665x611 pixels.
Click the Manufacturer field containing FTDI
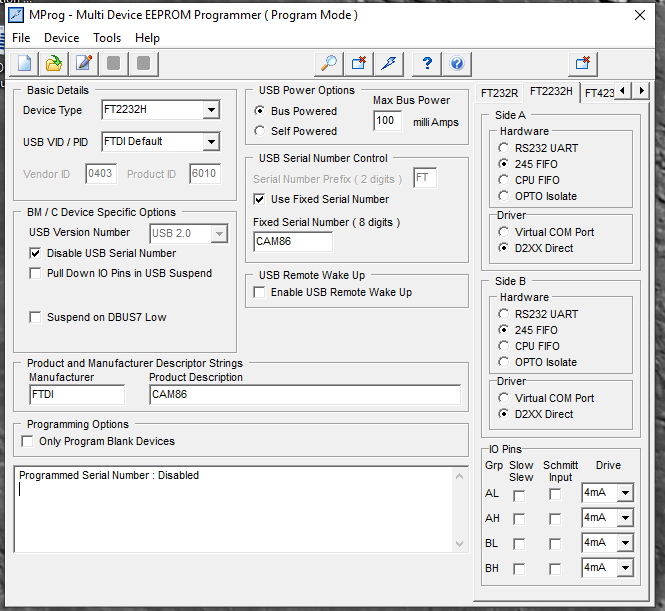coord(77,395)
